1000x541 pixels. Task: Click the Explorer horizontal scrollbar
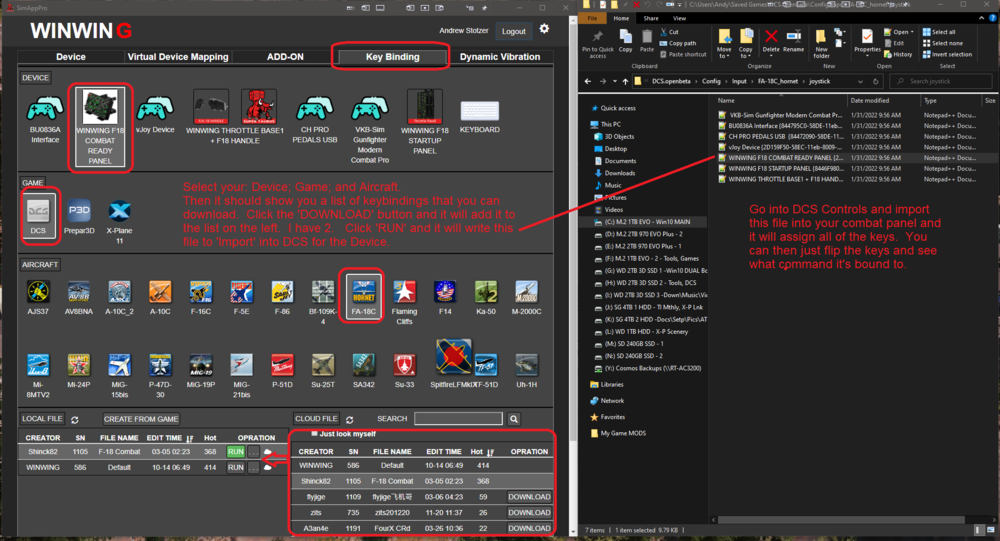point(841,520)
